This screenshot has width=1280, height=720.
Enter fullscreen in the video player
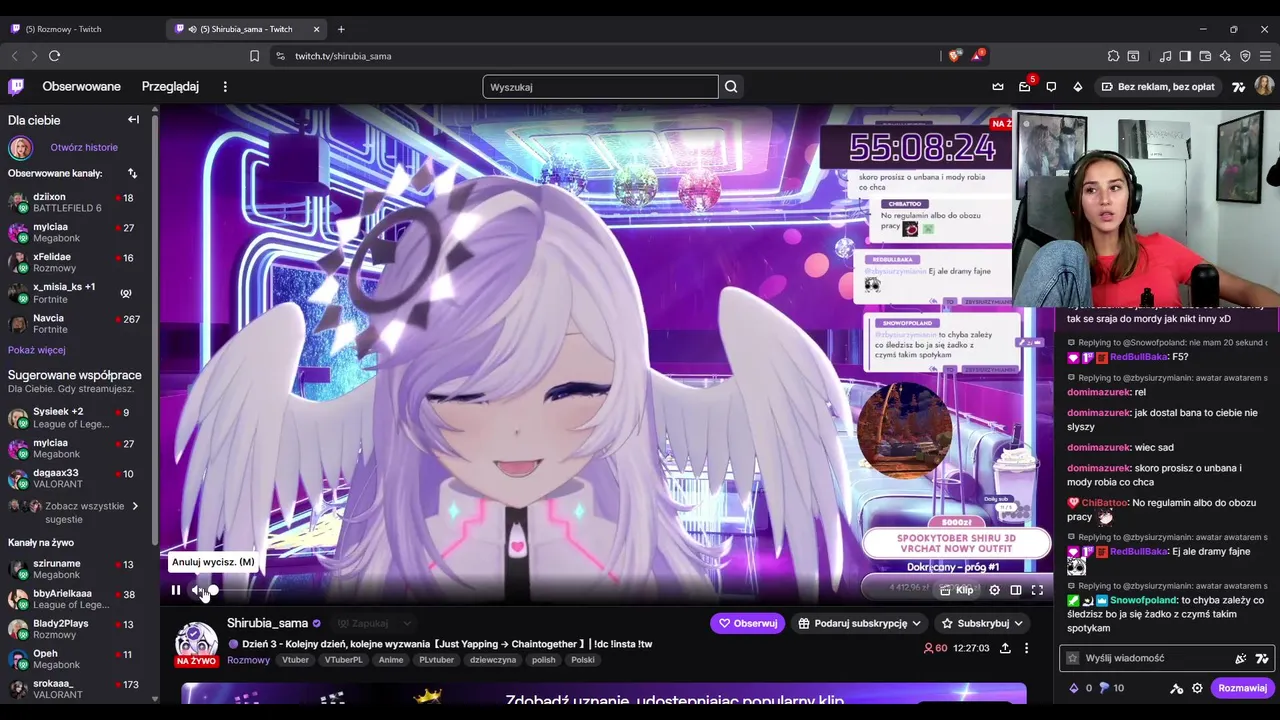click(x=1037, y=590)
